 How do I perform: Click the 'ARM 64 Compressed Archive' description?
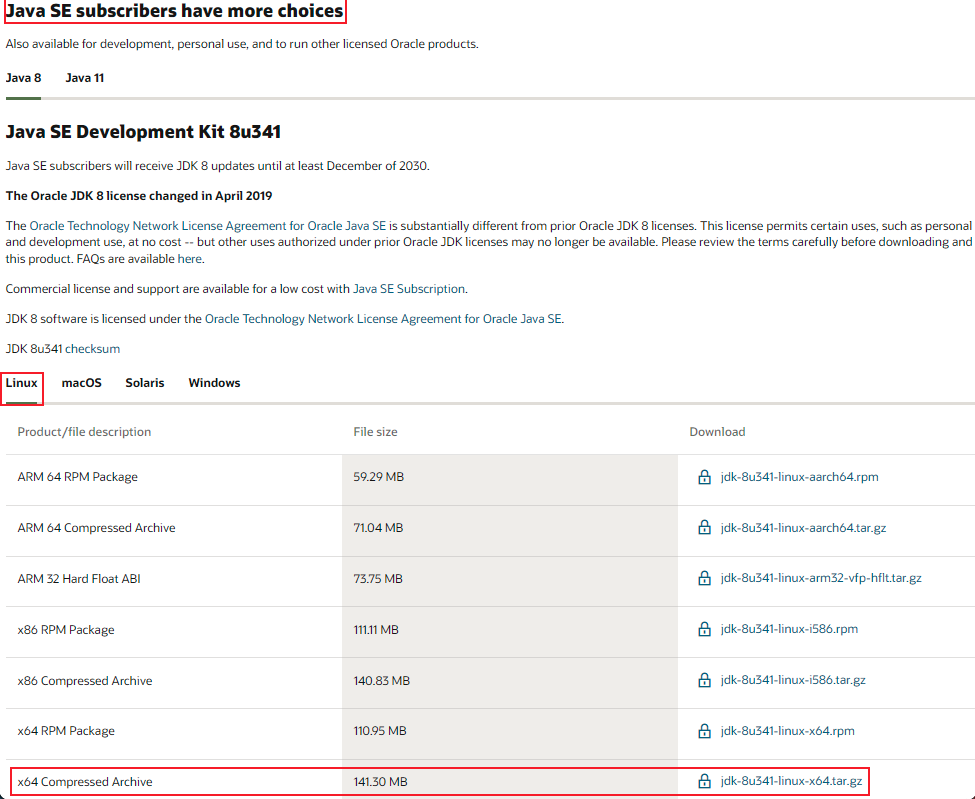coord(96,528)
